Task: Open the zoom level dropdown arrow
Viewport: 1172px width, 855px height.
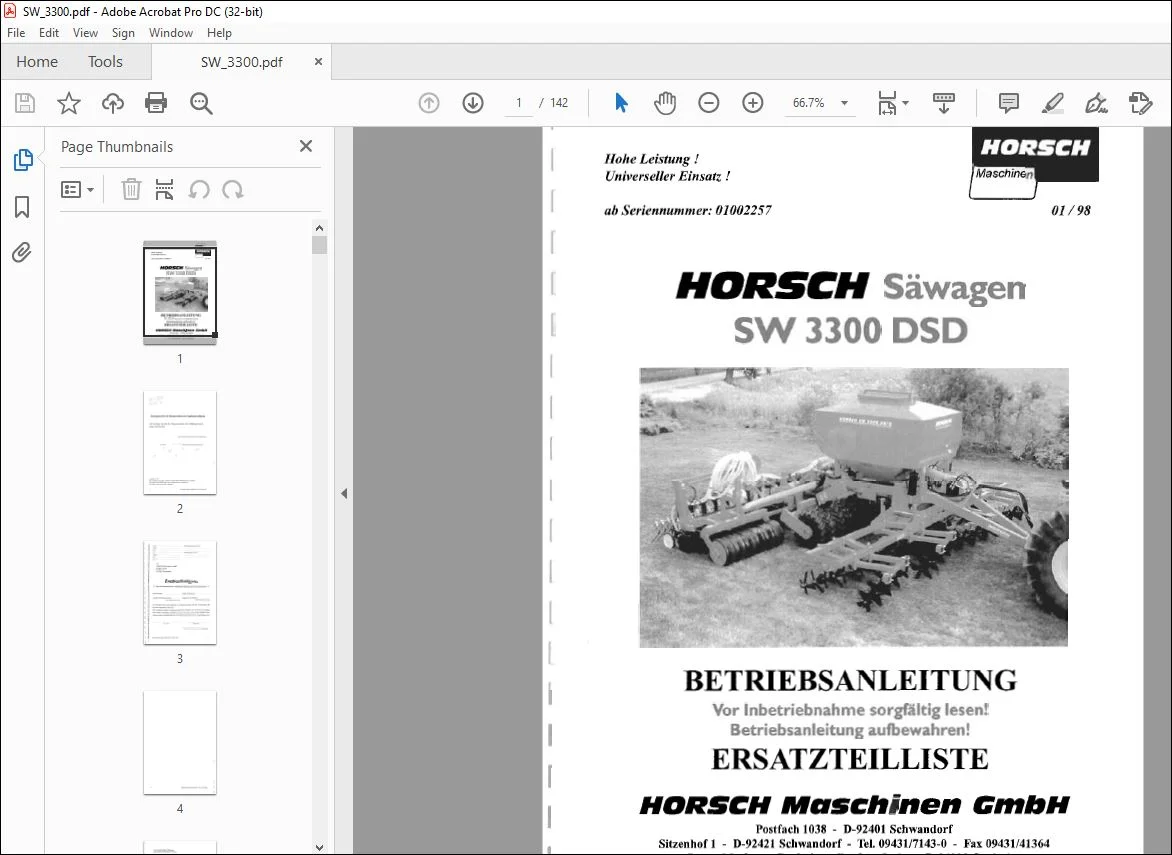Action: [845, 103]
